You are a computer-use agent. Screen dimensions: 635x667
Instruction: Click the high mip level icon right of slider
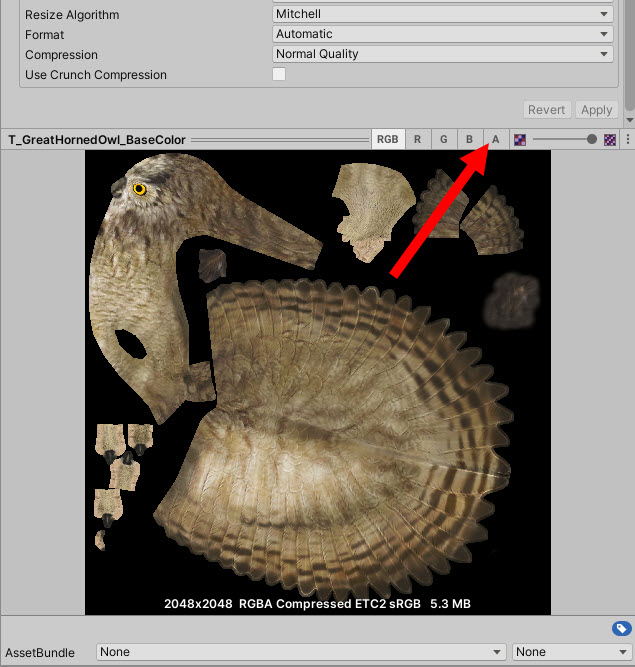pyautogui.click(x=610, y=140)
